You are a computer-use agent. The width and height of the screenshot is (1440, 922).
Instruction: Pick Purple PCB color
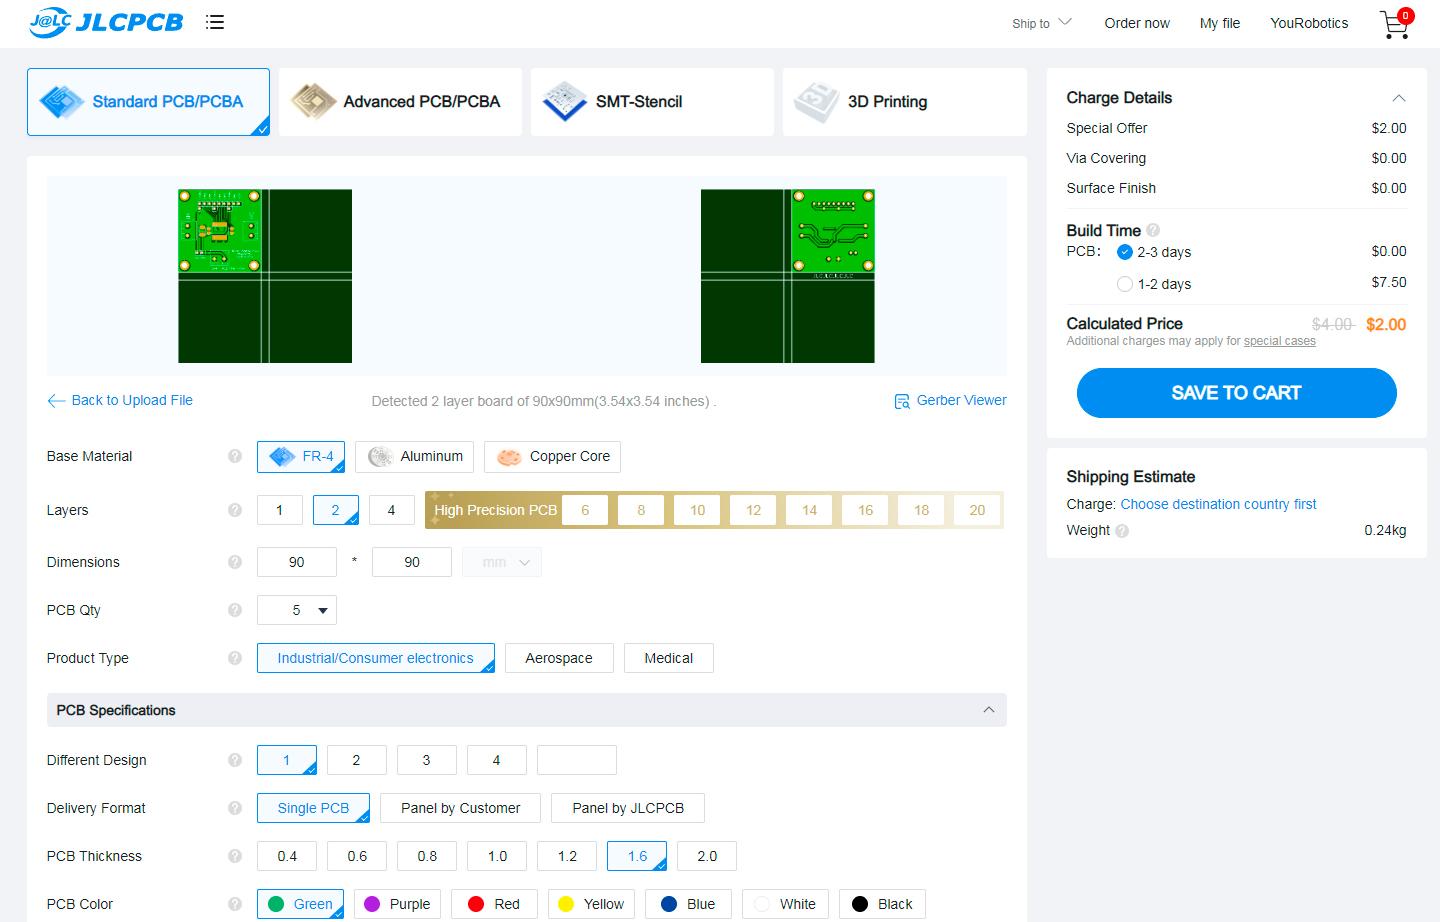click(397, 904)
